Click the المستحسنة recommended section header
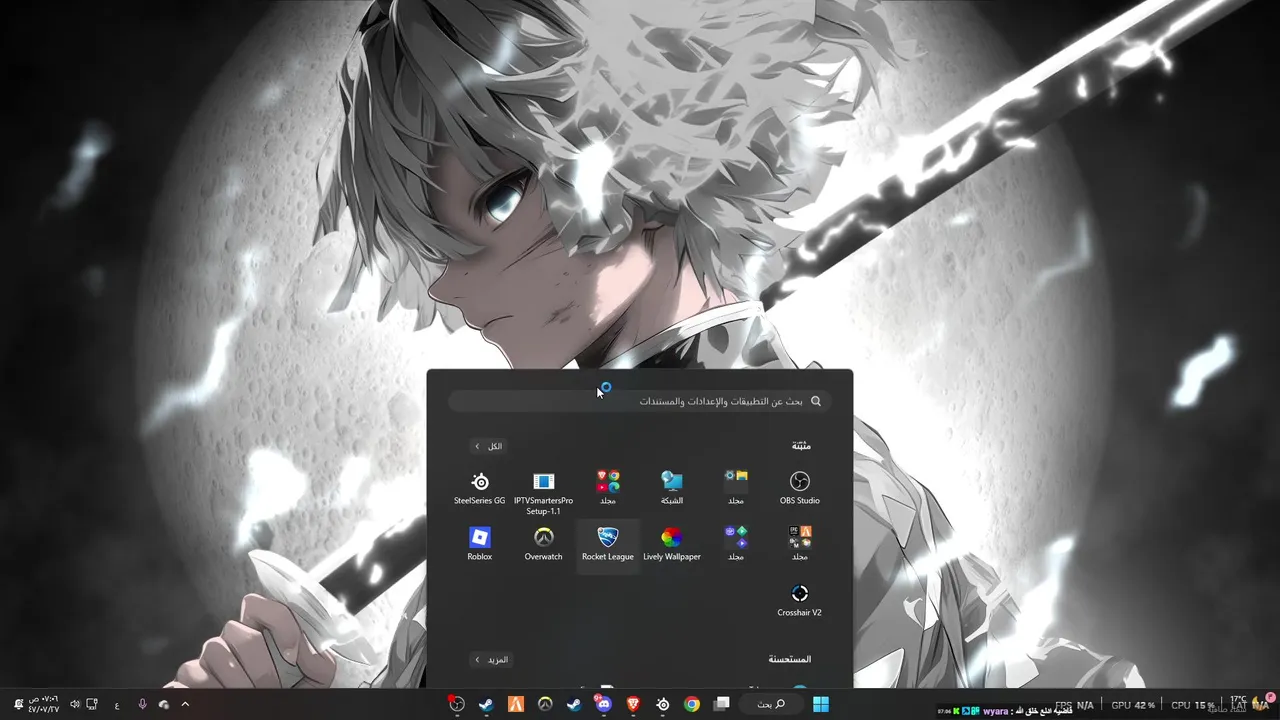1280x720 pixels. pos(790,660)
